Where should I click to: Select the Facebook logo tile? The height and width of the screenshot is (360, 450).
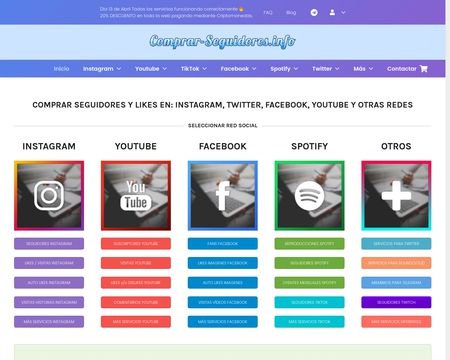point(223,196)
